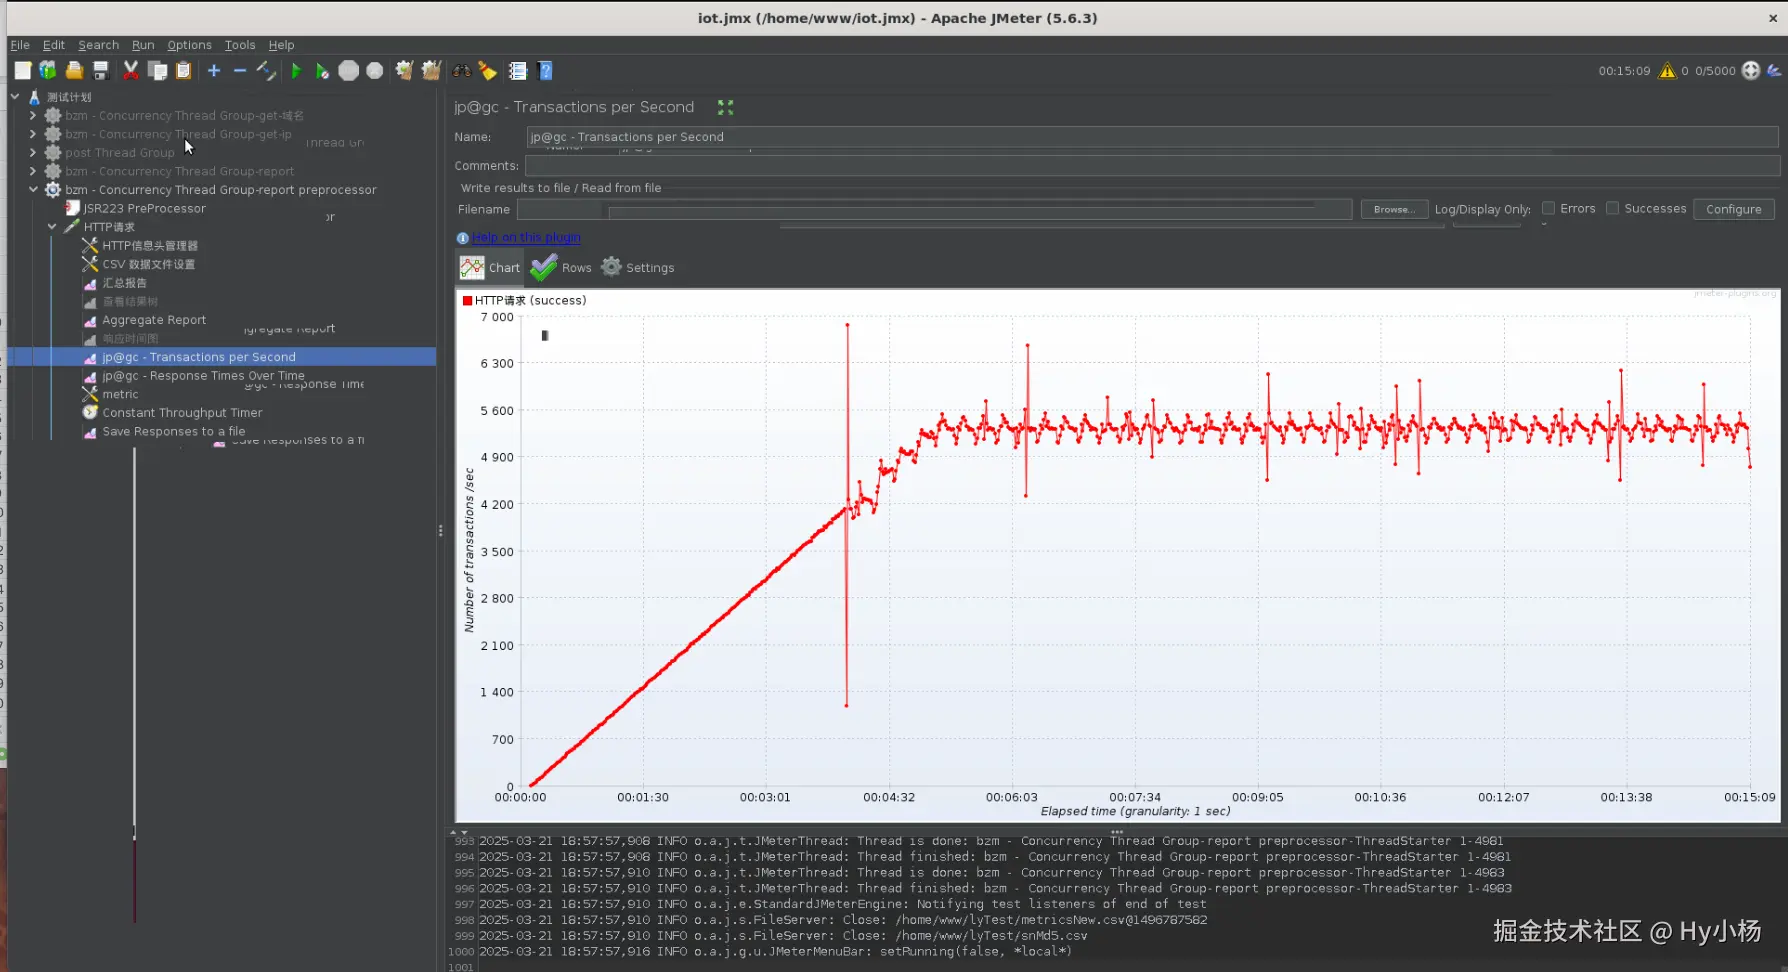Open the 'Help on this plugin' link
Image resolution: width=1788 pixels, height=972 pixels.
tap(527, 238)
